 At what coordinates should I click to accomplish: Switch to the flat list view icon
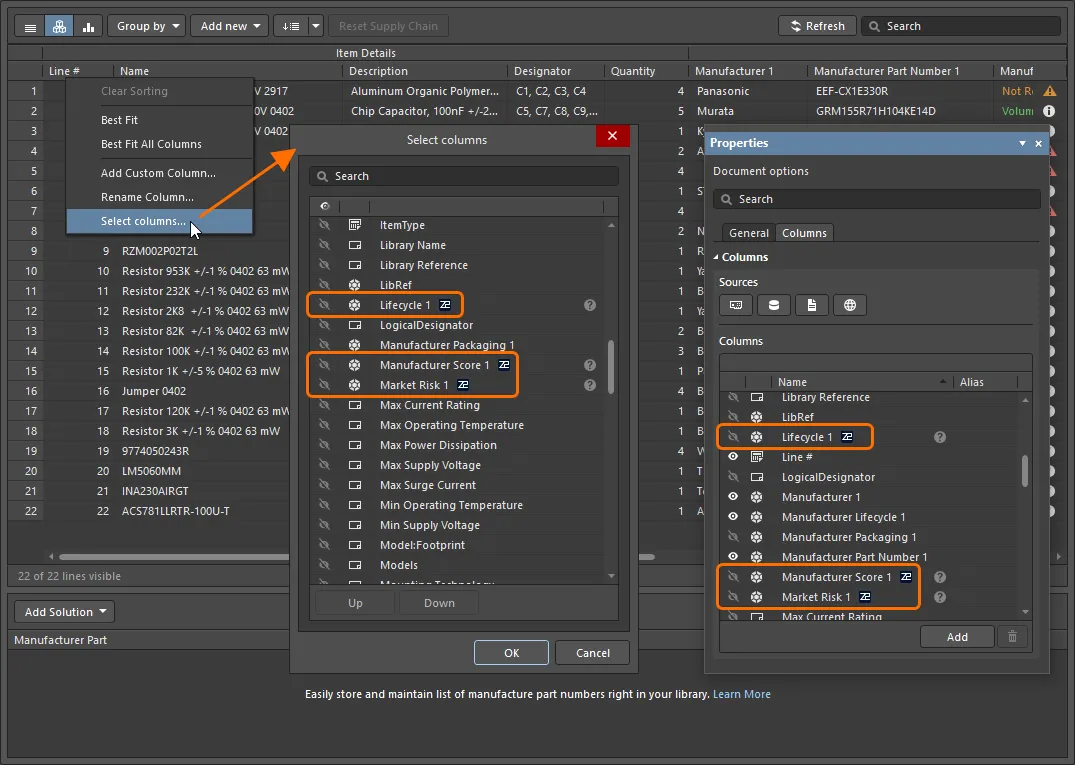coord(29,26)
